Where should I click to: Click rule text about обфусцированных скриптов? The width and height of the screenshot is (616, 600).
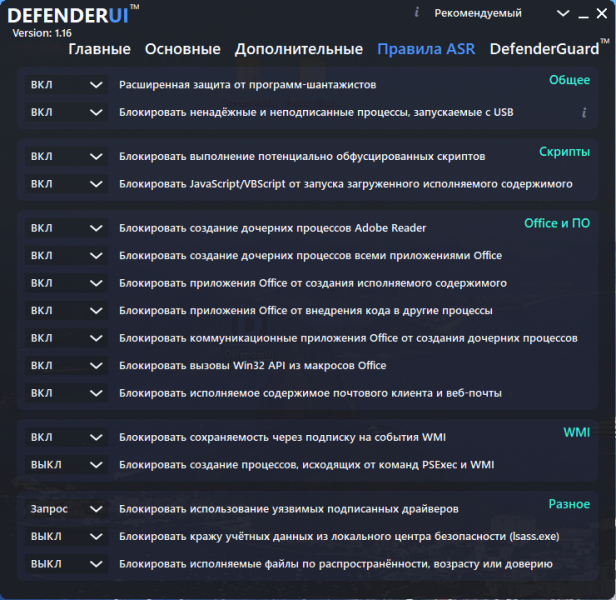coord(302,156)
